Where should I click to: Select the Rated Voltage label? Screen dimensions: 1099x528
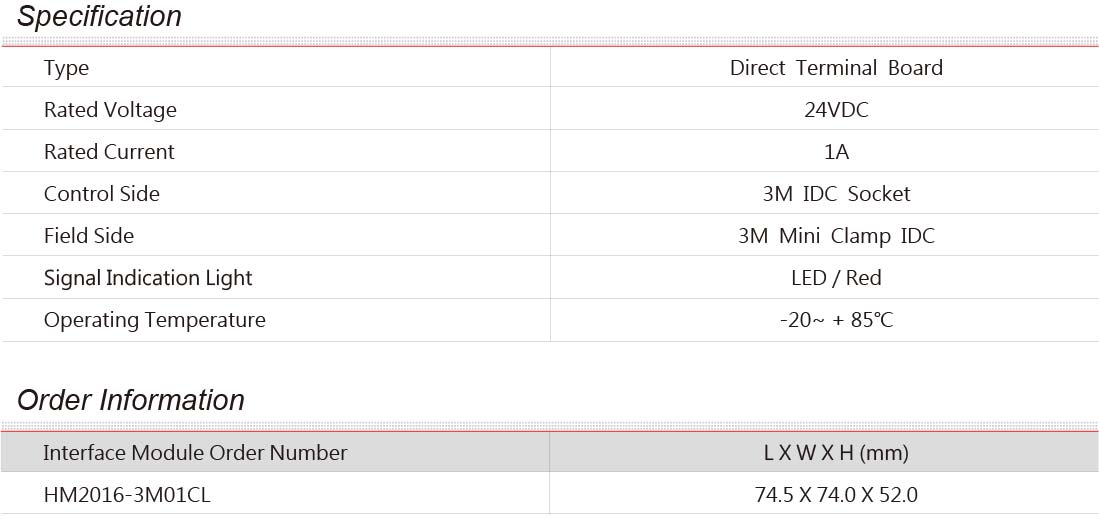coord(110,110)
